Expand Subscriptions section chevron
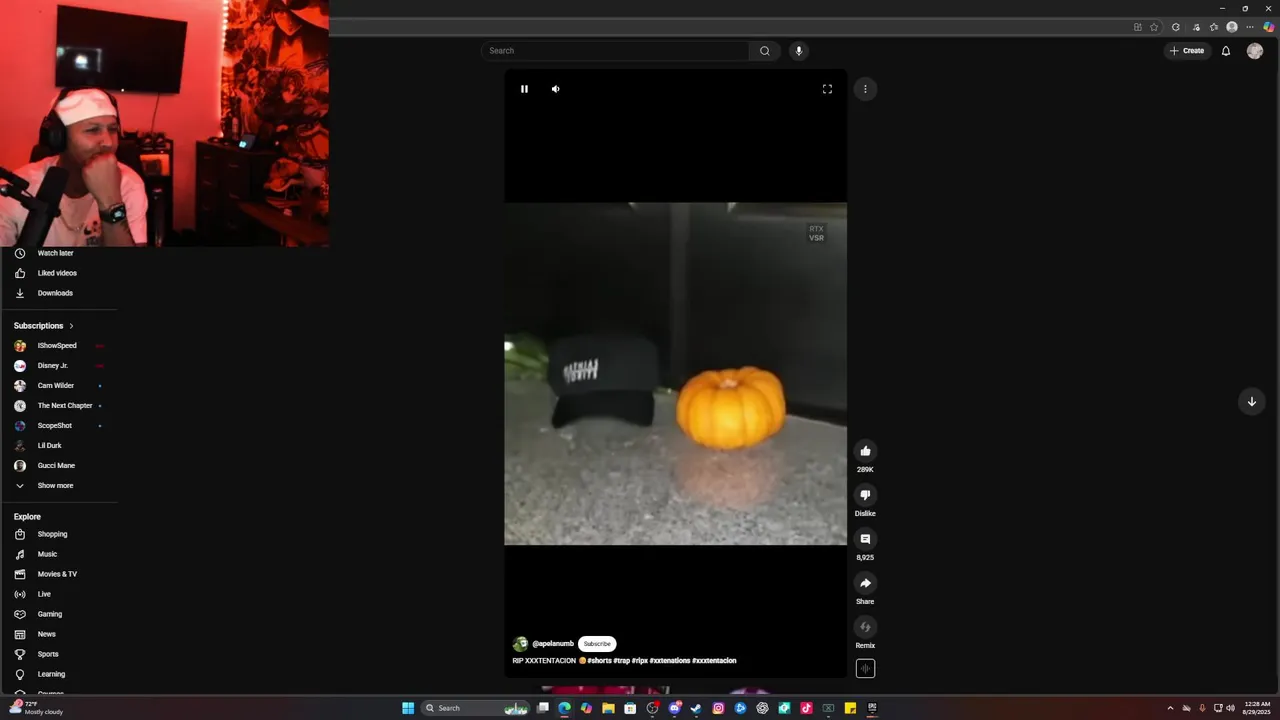The width and height of the screenshot is (1280, 720). [71, 326]
